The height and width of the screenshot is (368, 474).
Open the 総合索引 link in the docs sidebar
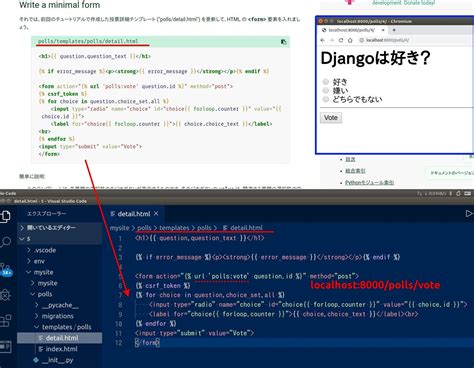click(355, 171)
